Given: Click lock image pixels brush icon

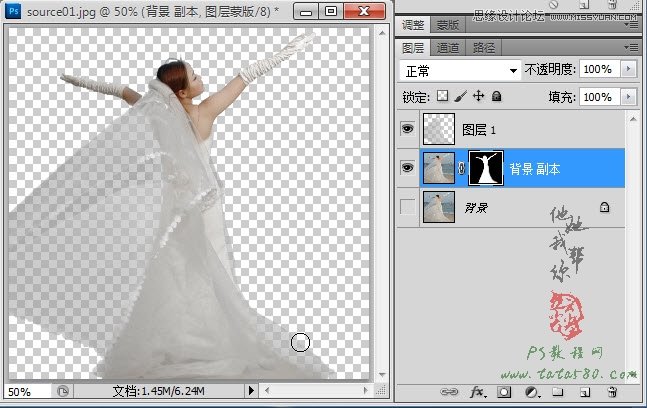Looking at the screenshot, I should point(460,97).
